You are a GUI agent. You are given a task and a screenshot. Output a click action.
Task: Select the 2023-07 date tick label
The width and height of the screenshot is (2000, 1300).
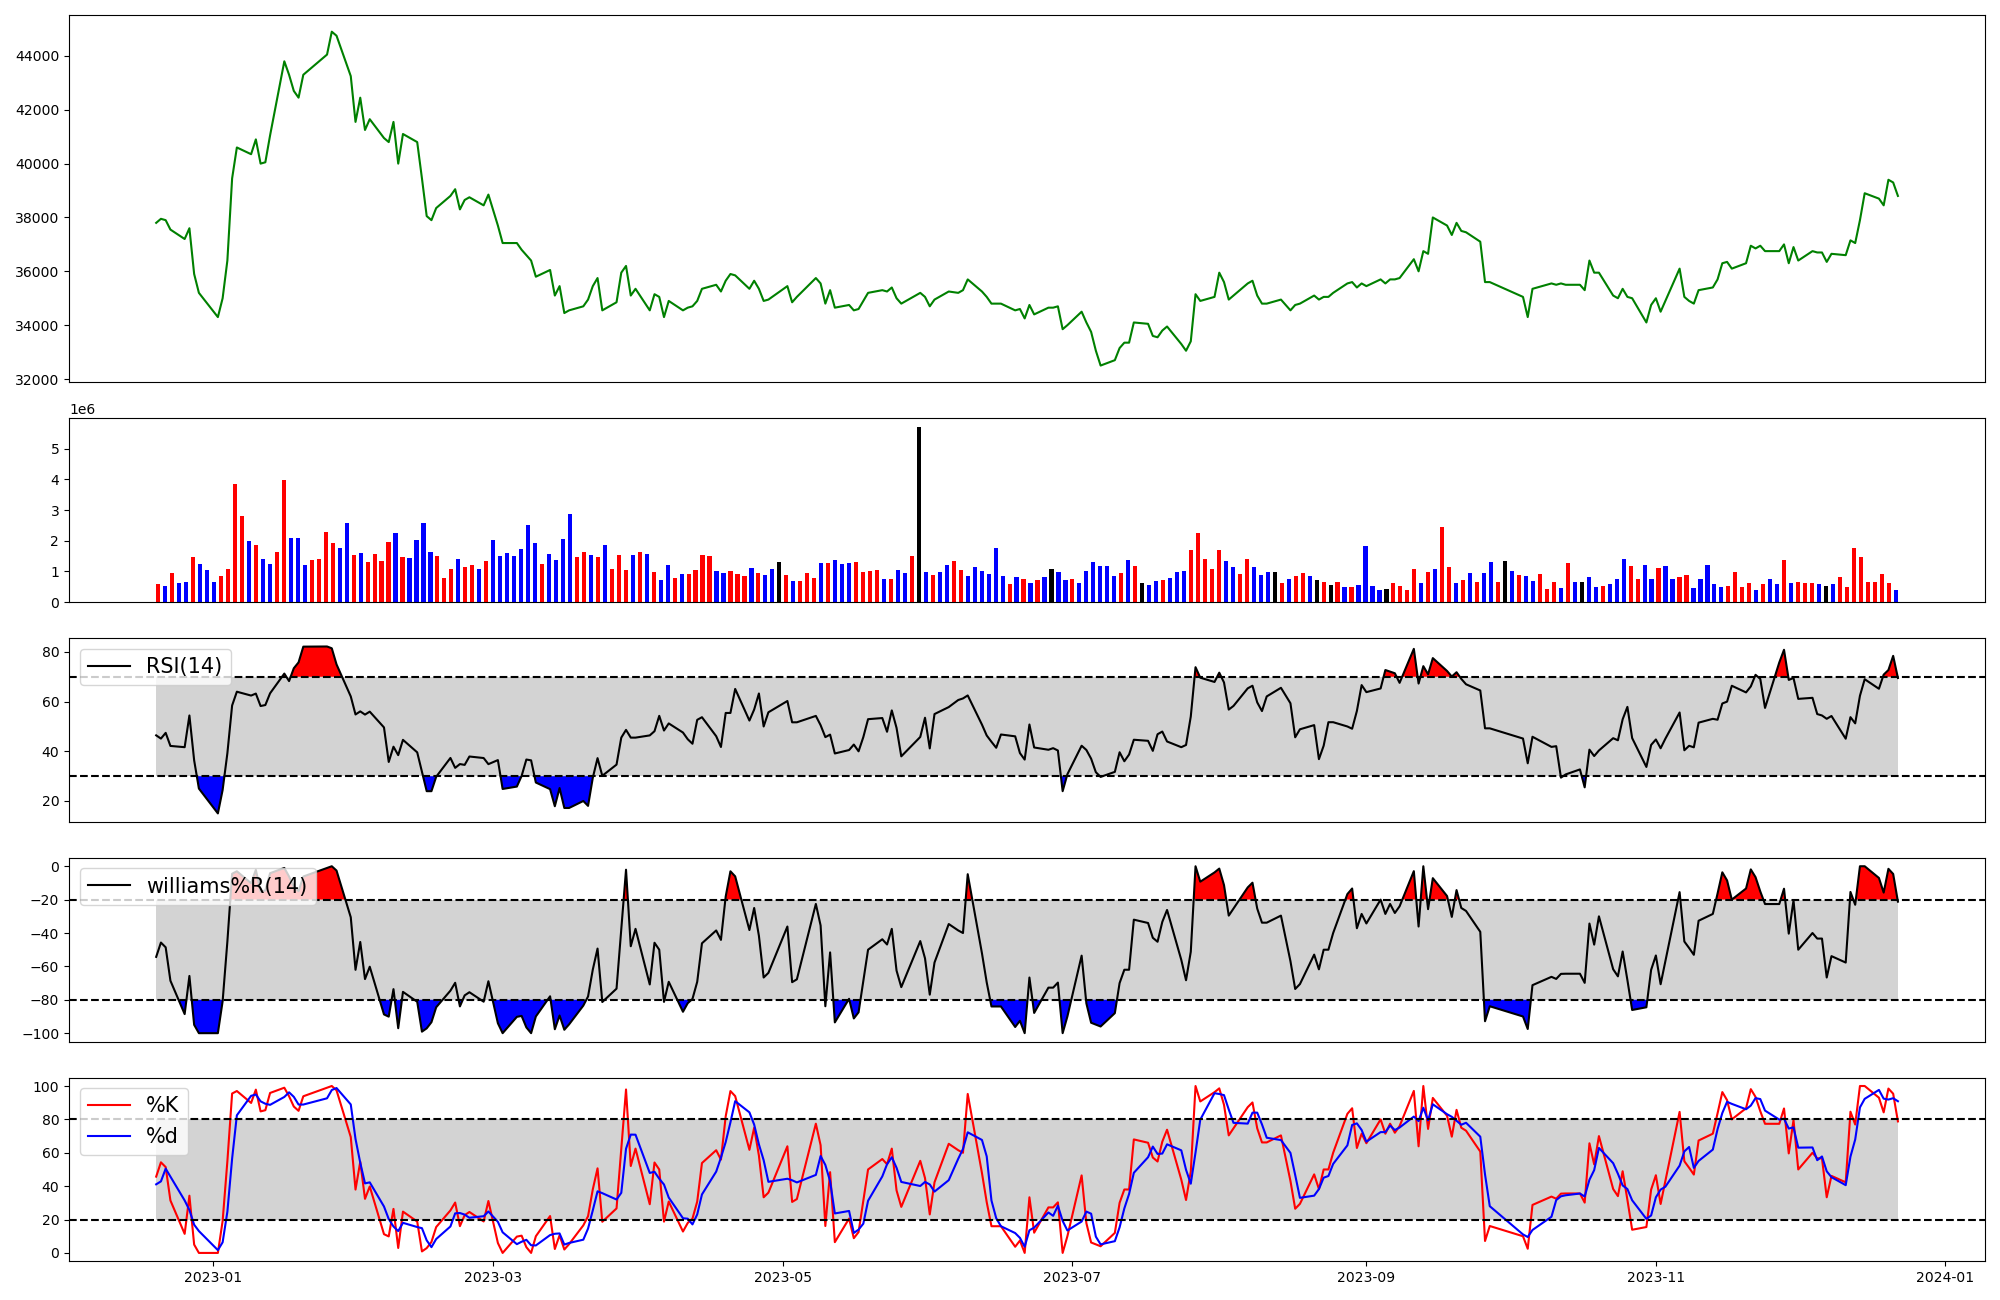pyautogui.click(x=1072, y=1277)
